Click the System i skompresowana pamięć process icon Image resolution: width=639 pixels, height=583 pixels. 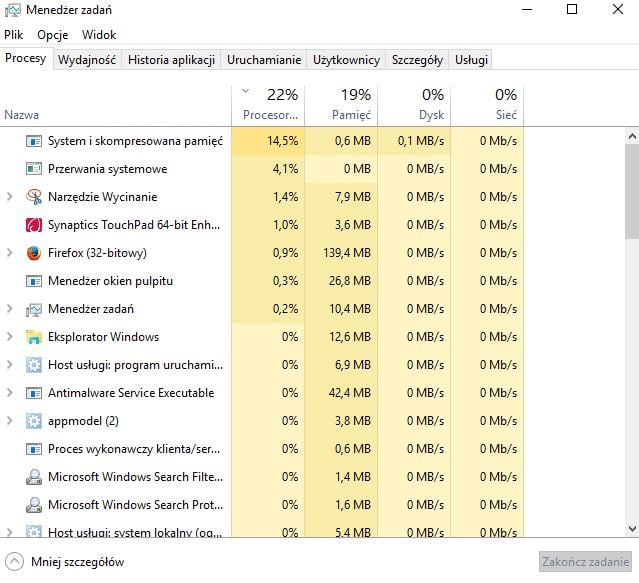pyautogui.click(x=33, y=141)
